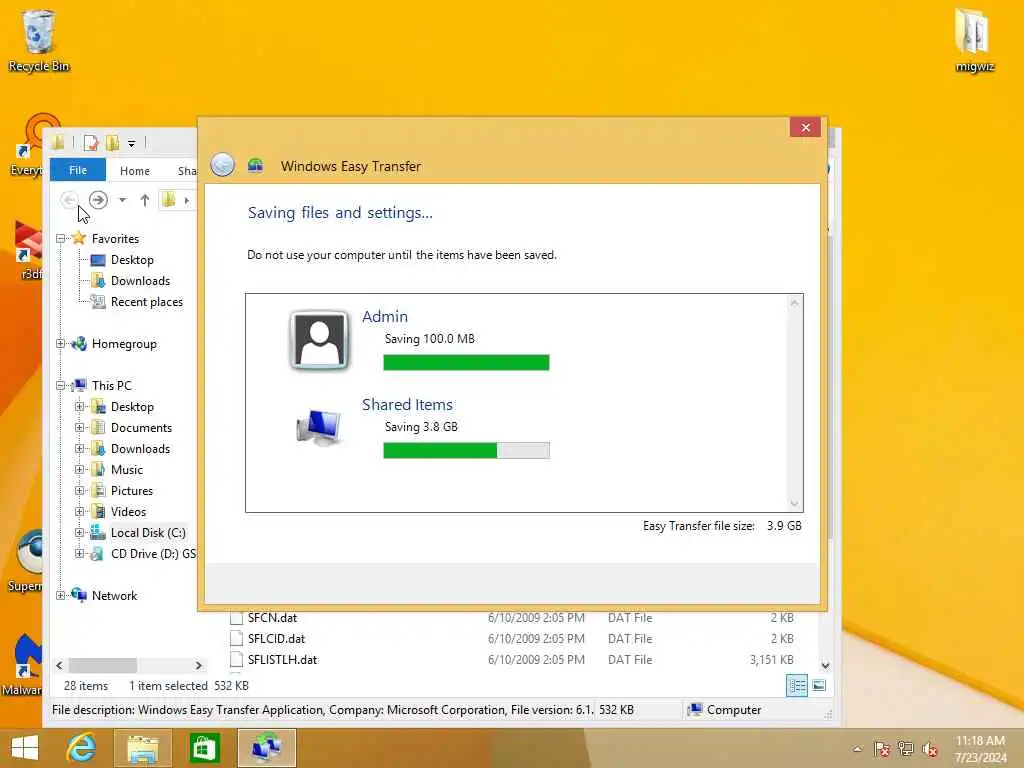This screenshot has width=1024, height=768.
Task: Open the recent locations dropdown arrow
Action: [122, 200]
